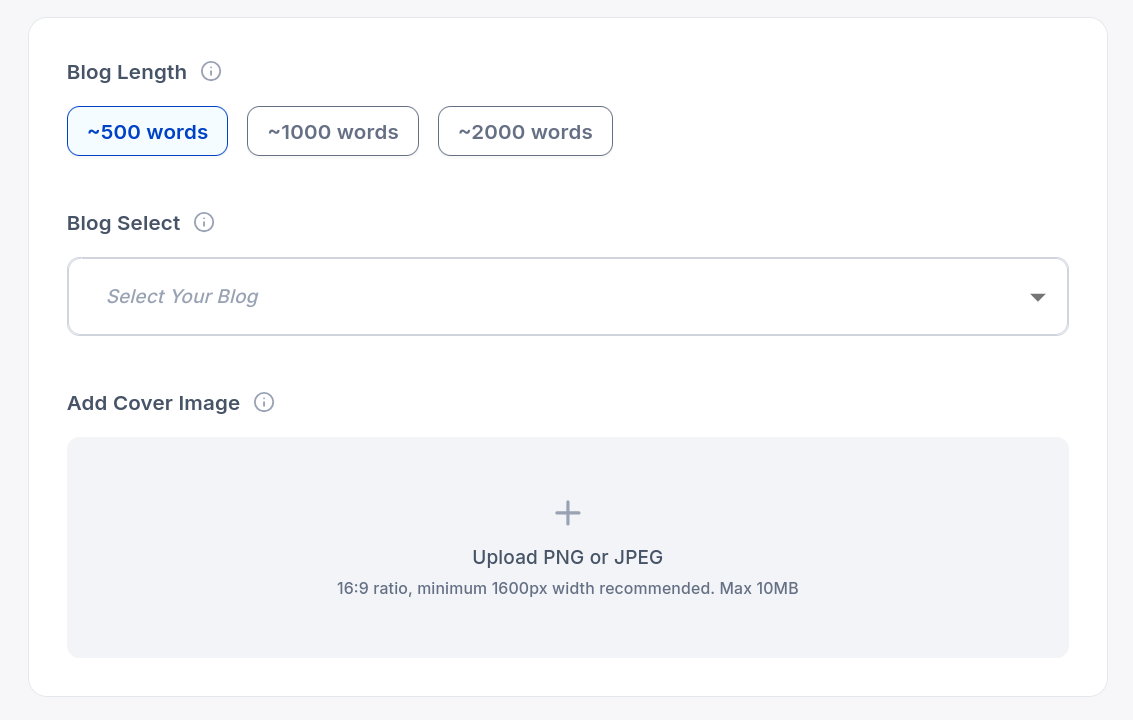Click the info icon beside Blog Length
Image resolution: width=1133 pixels, height=720 pixels.
point(211,72)
